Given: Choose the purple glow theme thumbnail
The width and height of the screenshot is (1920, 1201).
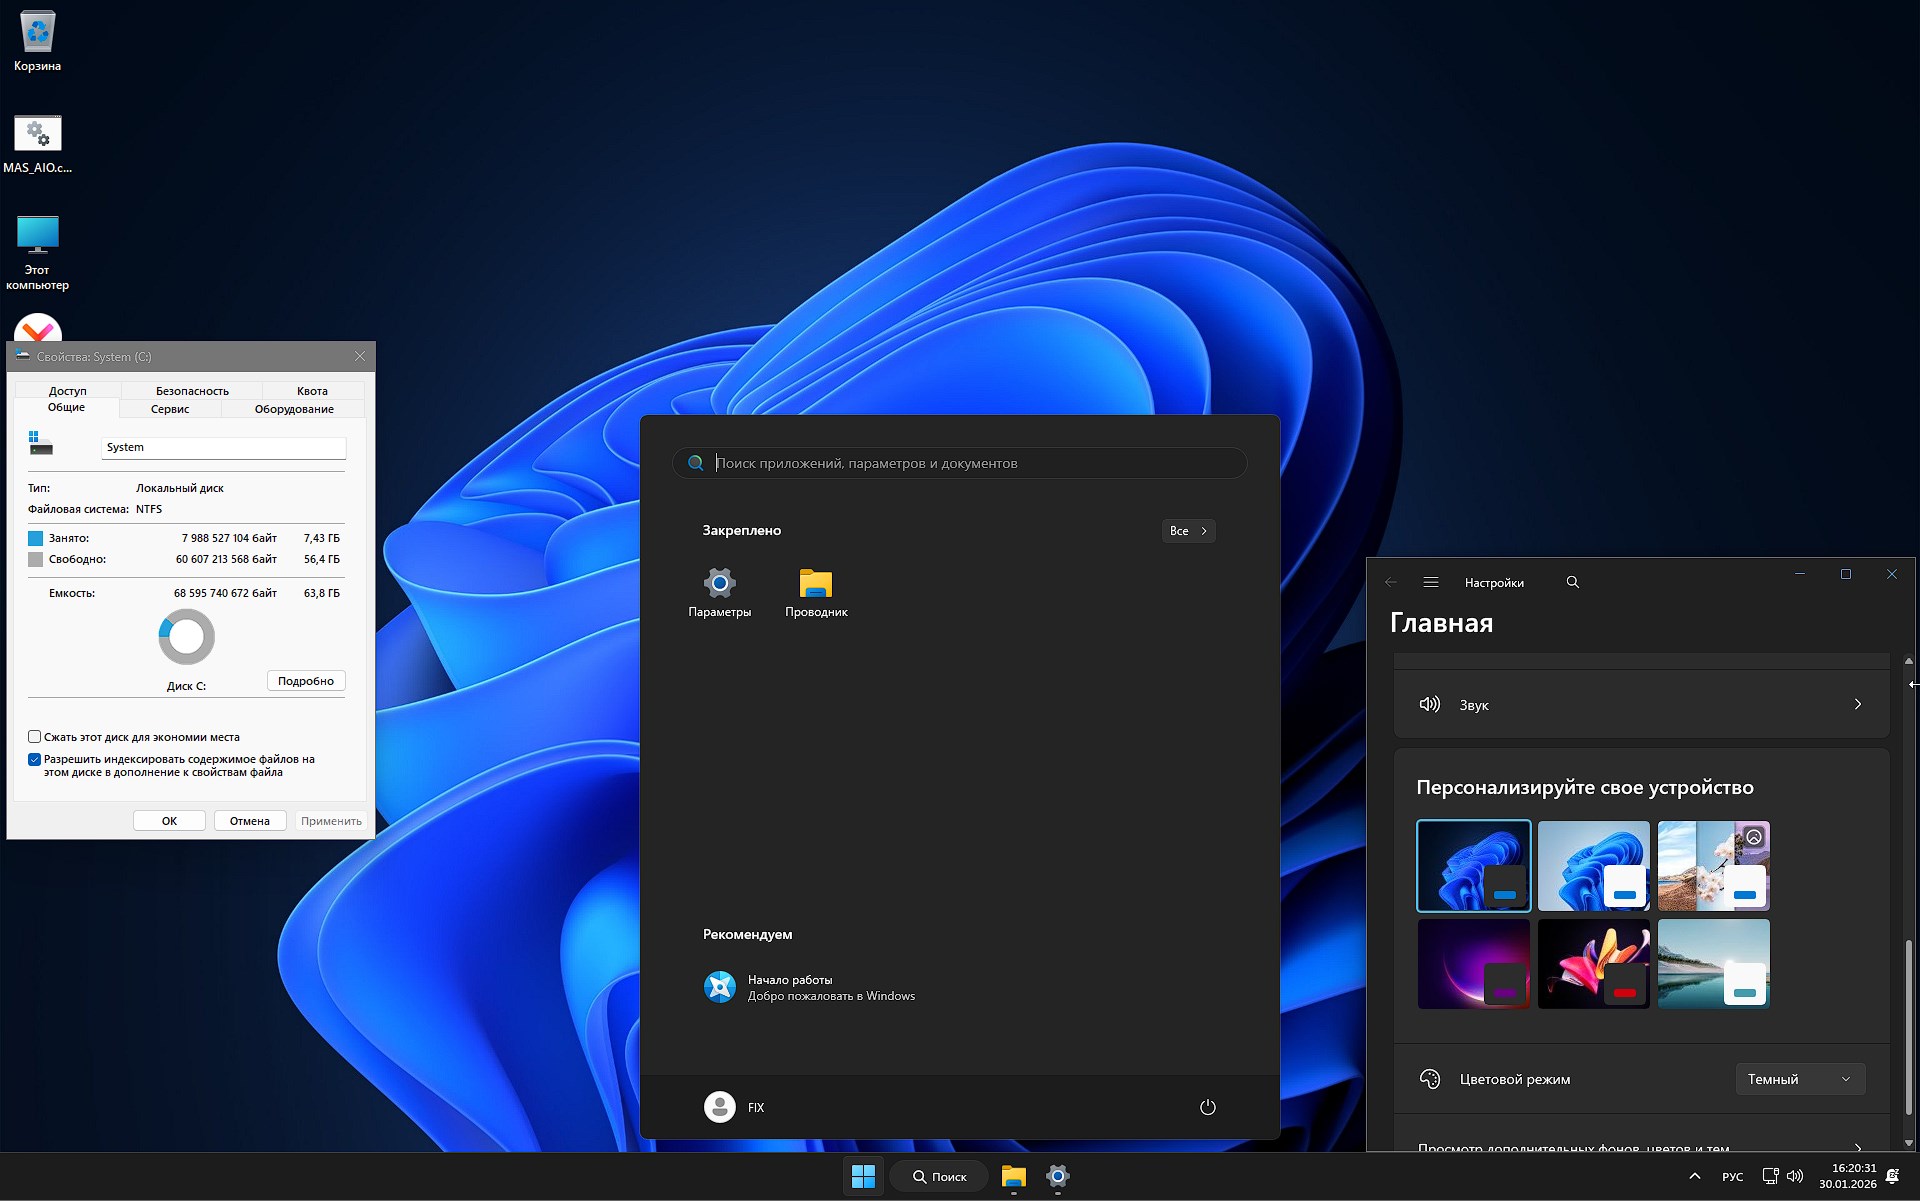Looking at the screenshot, I should click(1474, 964).
